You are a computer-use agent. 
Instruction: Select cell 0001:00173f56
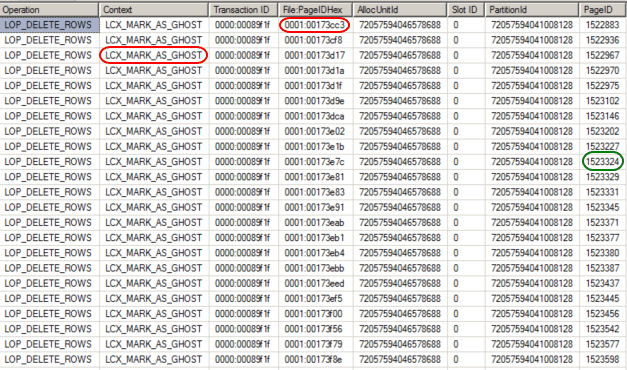coord(315,329)
